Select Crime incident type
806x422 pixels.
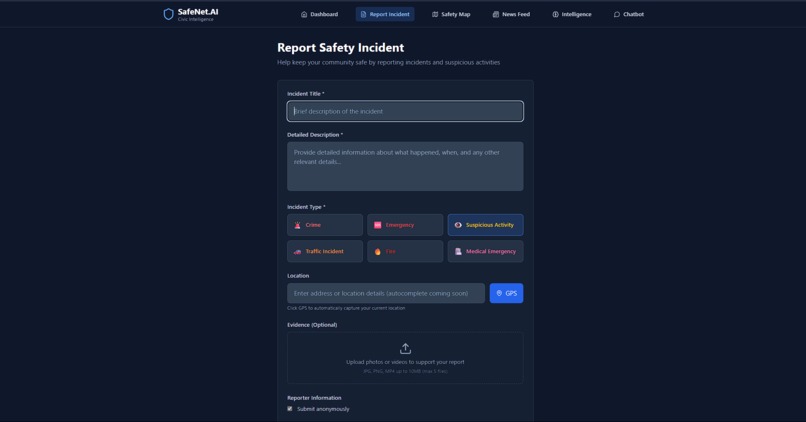pos(325,225)
